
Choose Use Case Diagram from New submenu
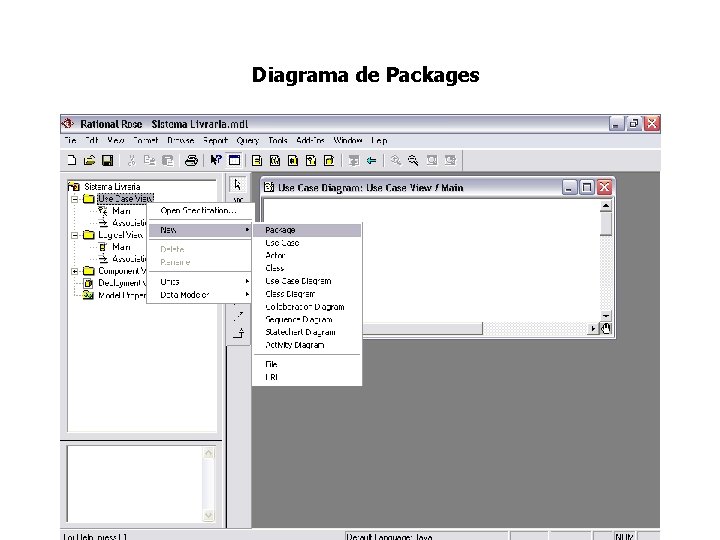[x=307, y=281]
